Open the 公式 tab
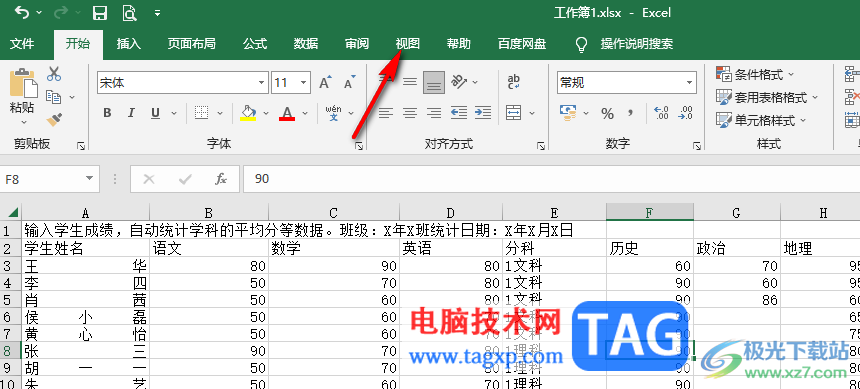The width and height of the screenshot is (860, 389). [x=255, y=44]
